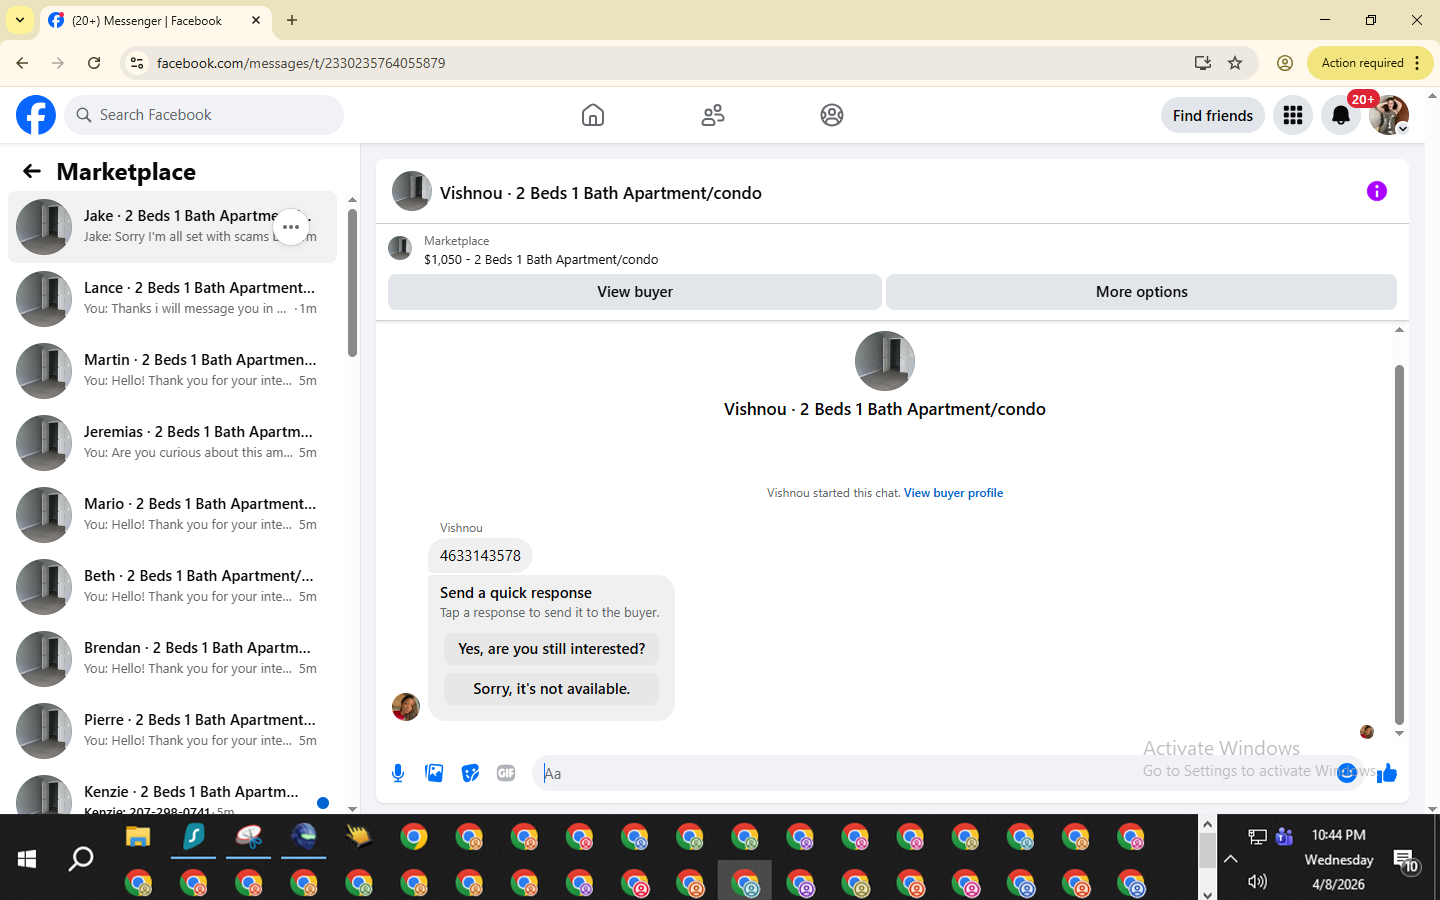Open the Surfshark taskbar app
Image resolution: width=1440 pixels, height=900 pixels.
pos(193,836)
